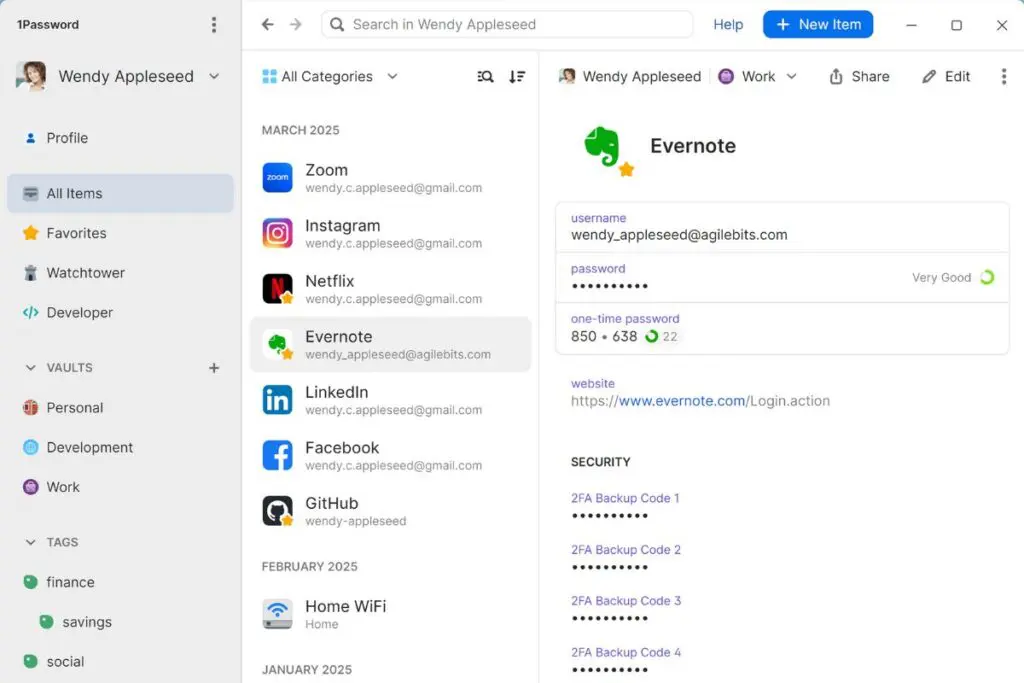Add a new vault with plus icon
The image size is (1024, 683).
click(214, 368)
